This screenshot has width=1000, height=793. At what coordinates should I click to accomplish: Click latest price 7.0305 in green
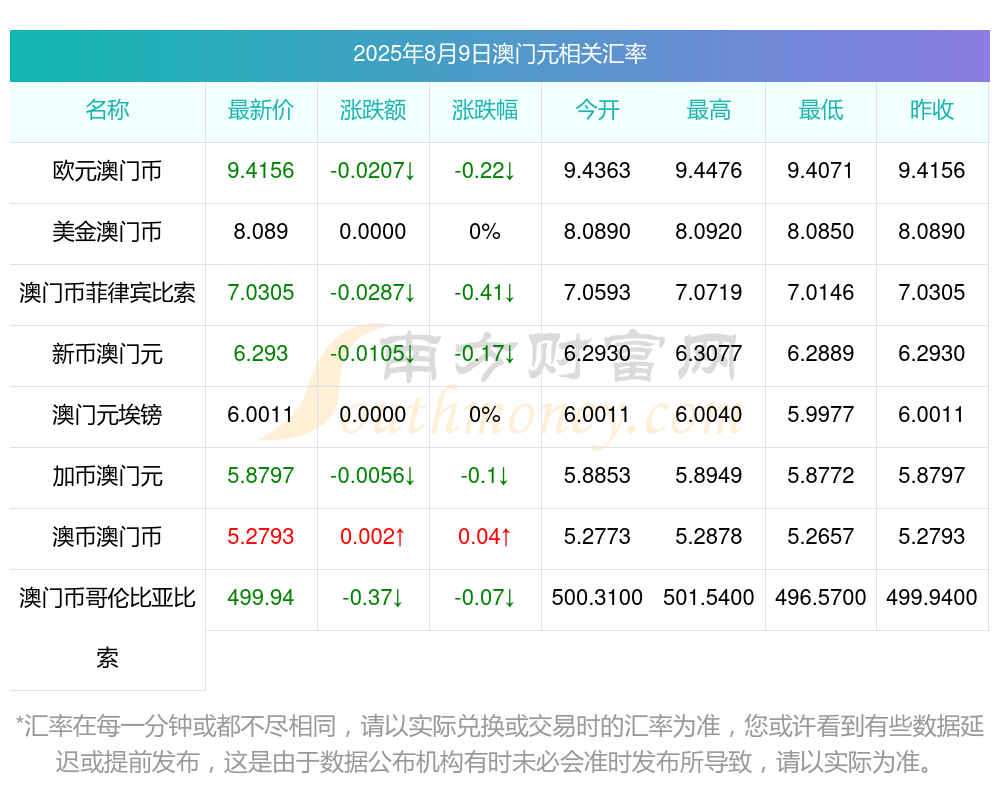[261, 292]
